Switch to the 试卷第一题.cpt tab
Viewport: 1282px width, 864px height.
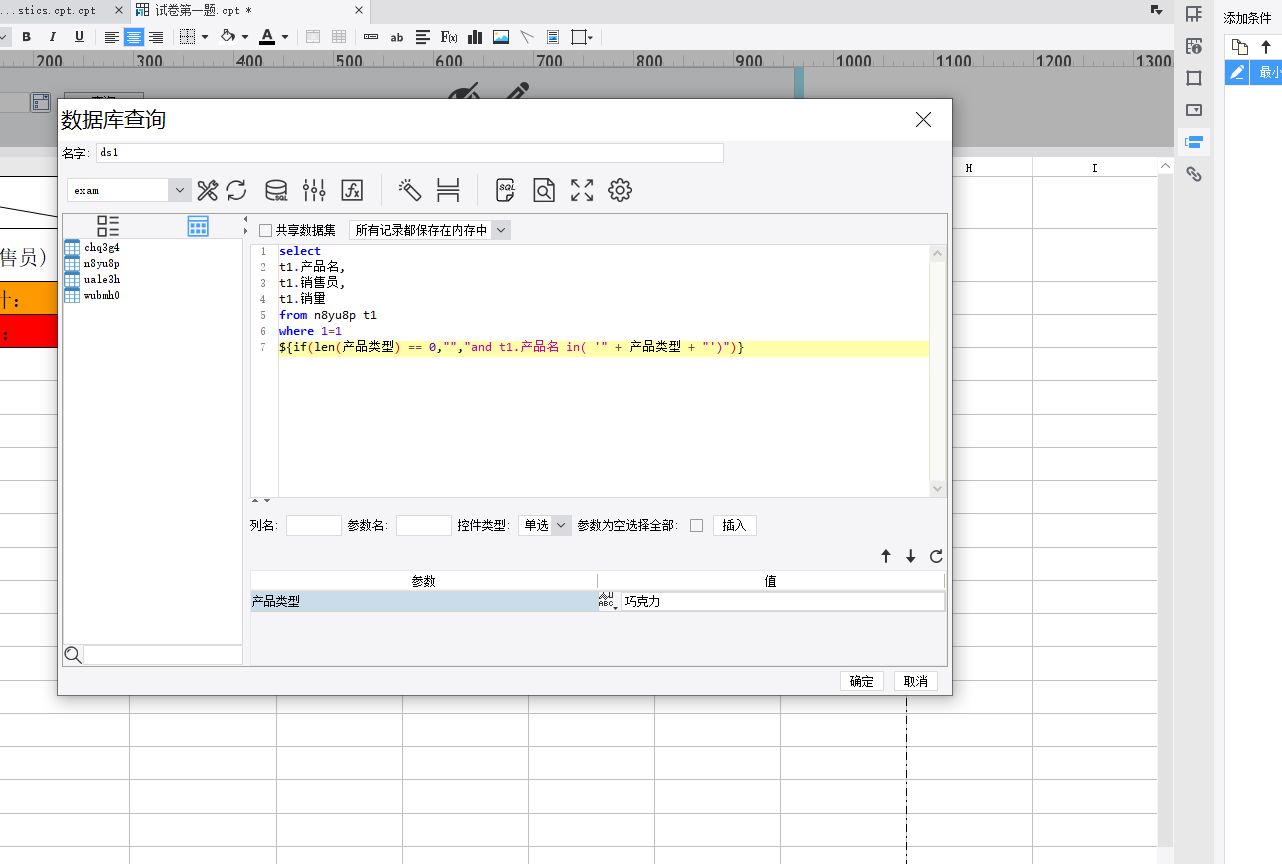204,10
